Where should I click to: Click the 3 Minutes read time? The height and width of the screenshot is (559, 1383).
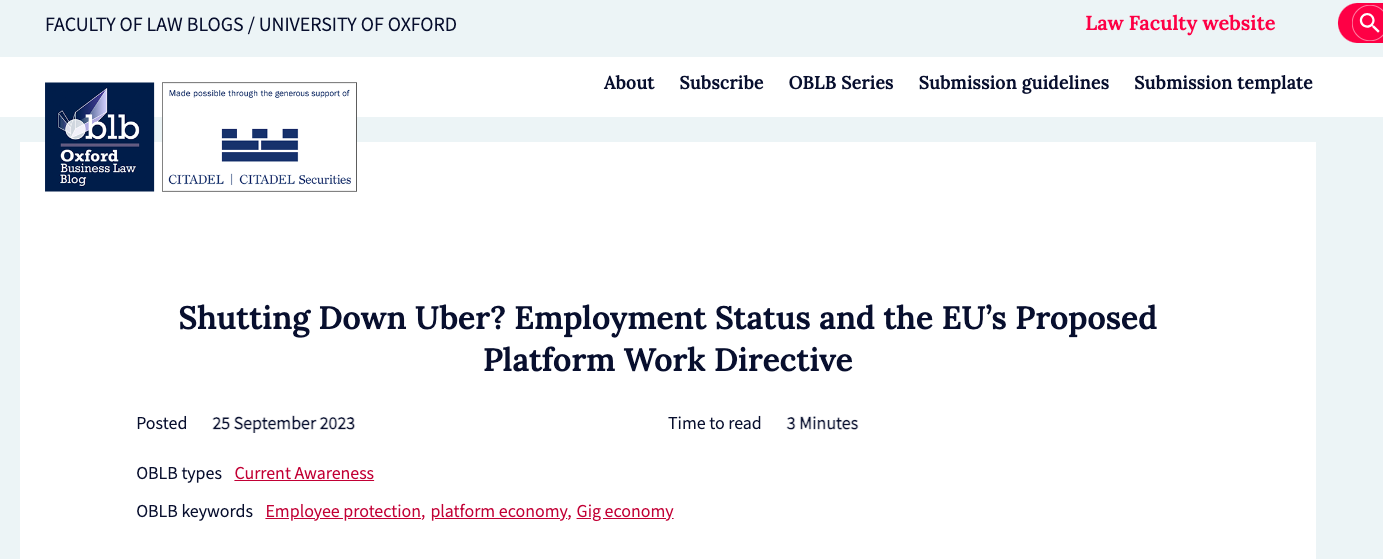pos(822,423)
